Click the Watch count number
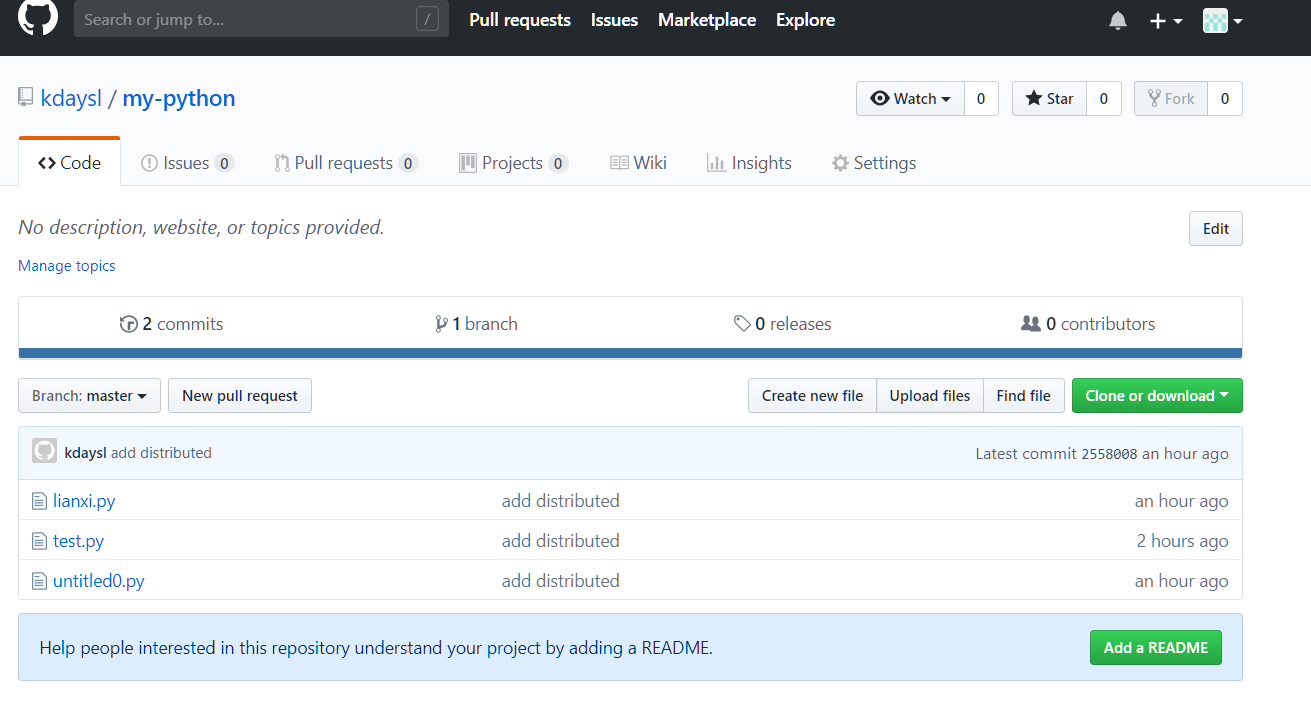This screenshot has height=719, width=1311. tap(981, 98)
